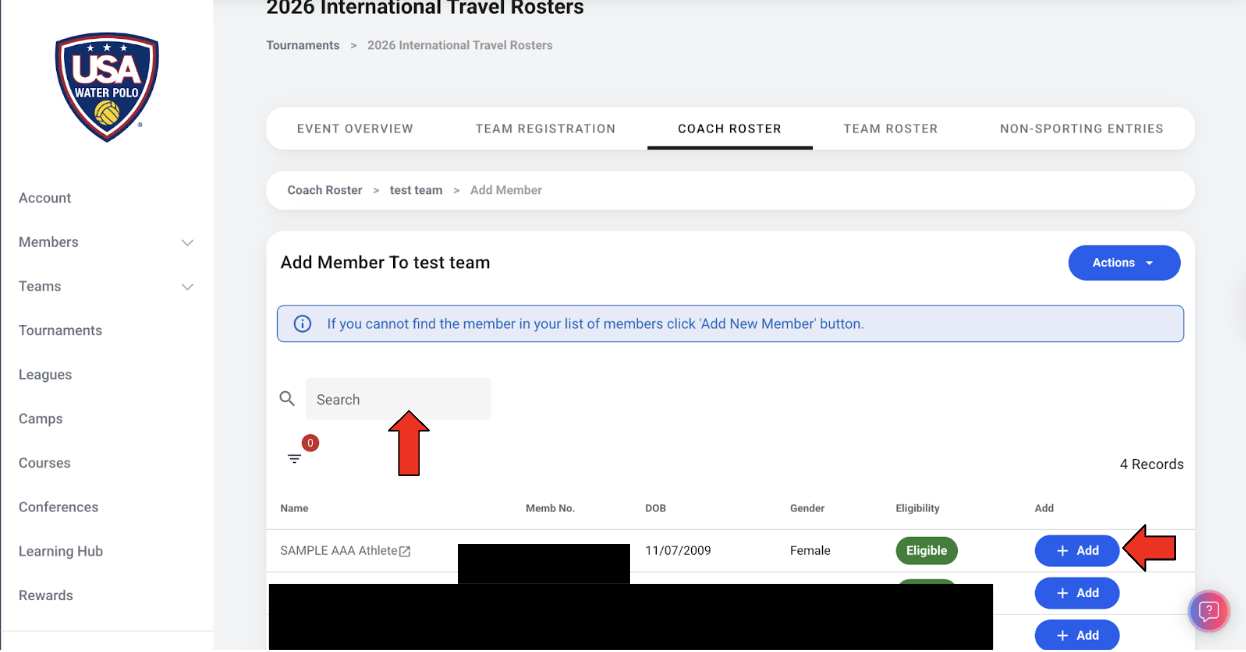Click the USA Water Polo logo
The width and height of the screenshot is (1246, 652).
point(107,87)
